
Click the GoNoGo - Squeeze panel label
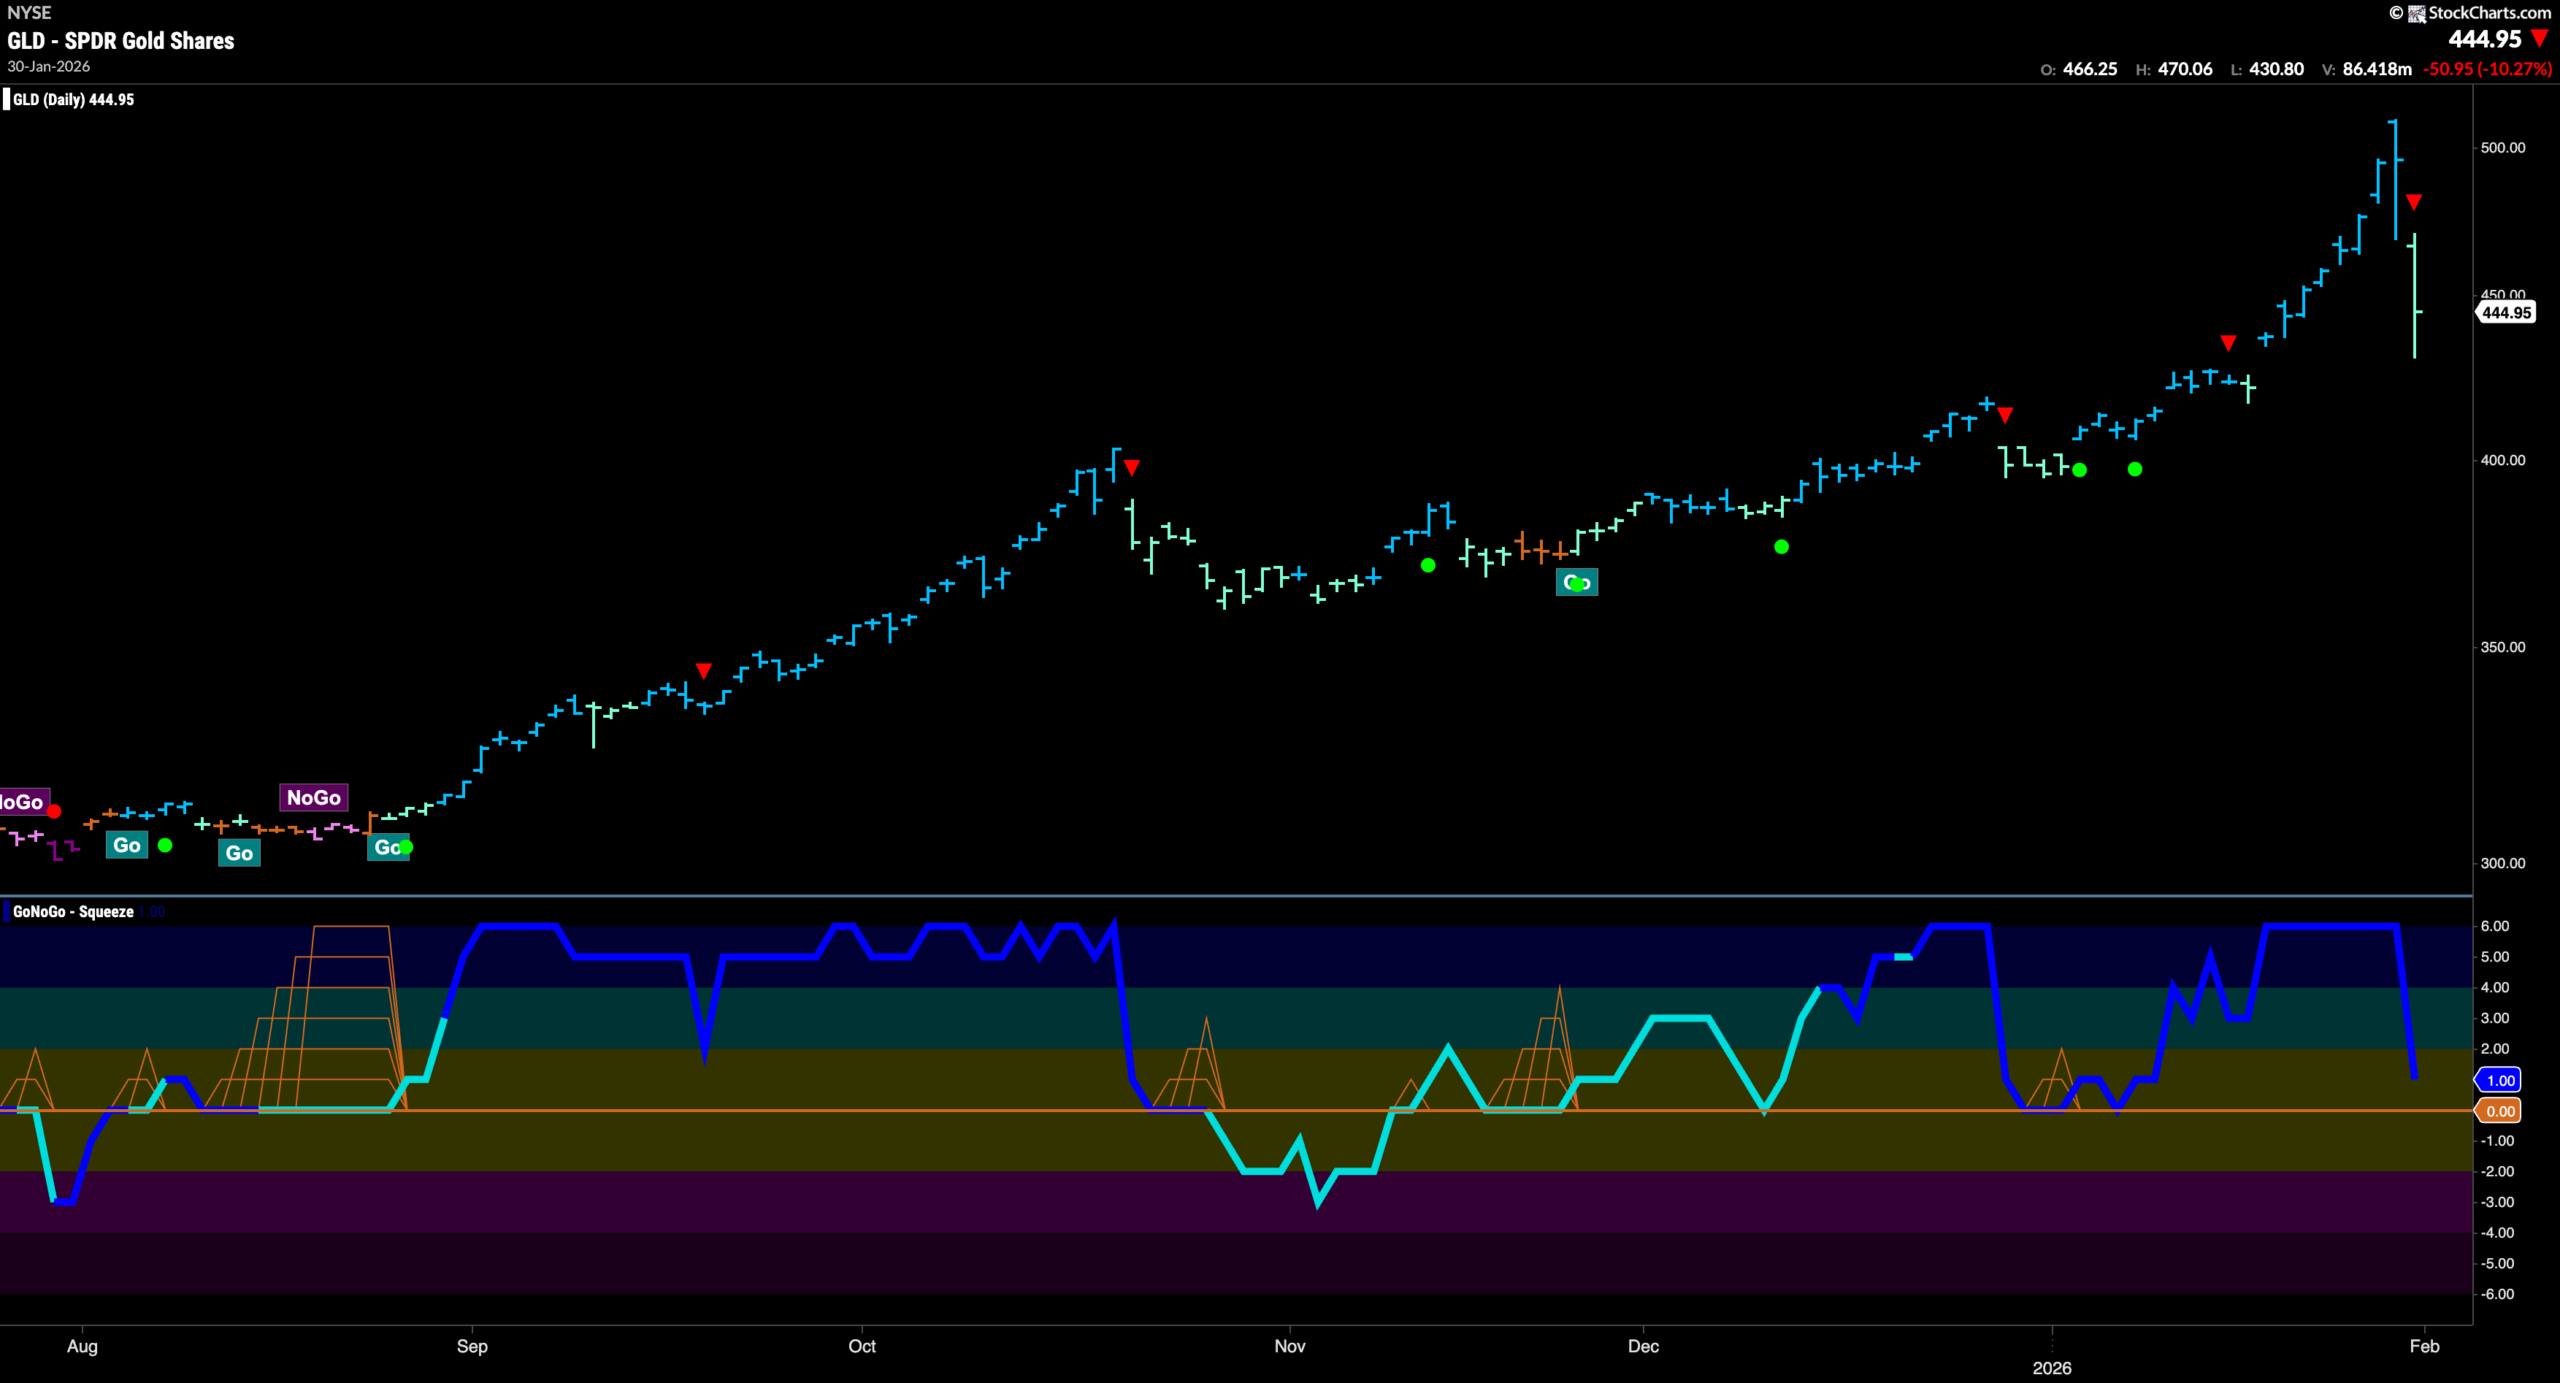pyautogui.click(x=73, y=911)
